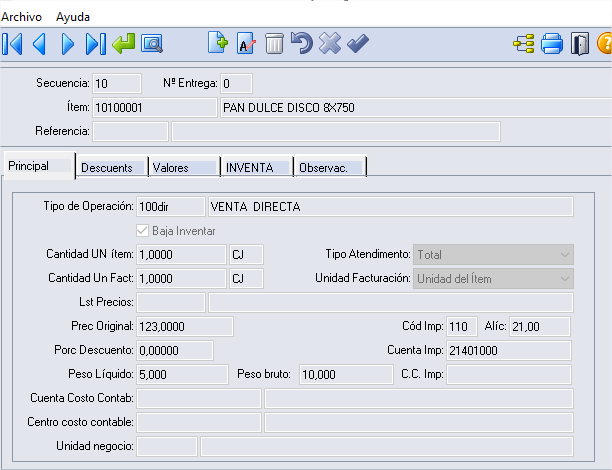The width and height of the screenshot is (612, 470).
Task: Go to the previous record
Action: pos(39,43)
